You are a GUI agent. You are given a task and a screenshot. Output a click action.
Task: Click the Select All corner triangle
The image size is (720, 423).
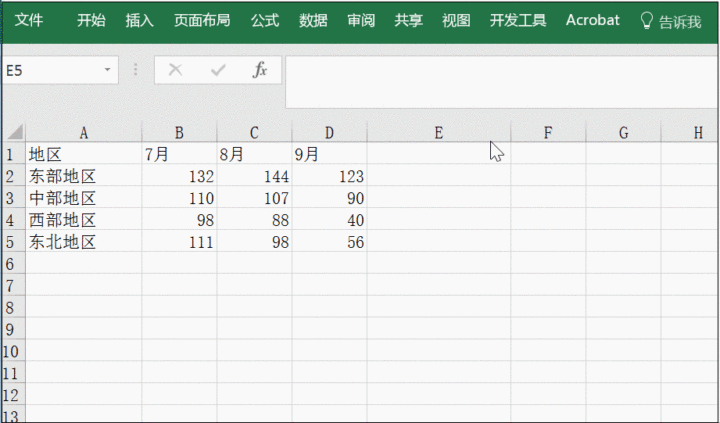15,132
